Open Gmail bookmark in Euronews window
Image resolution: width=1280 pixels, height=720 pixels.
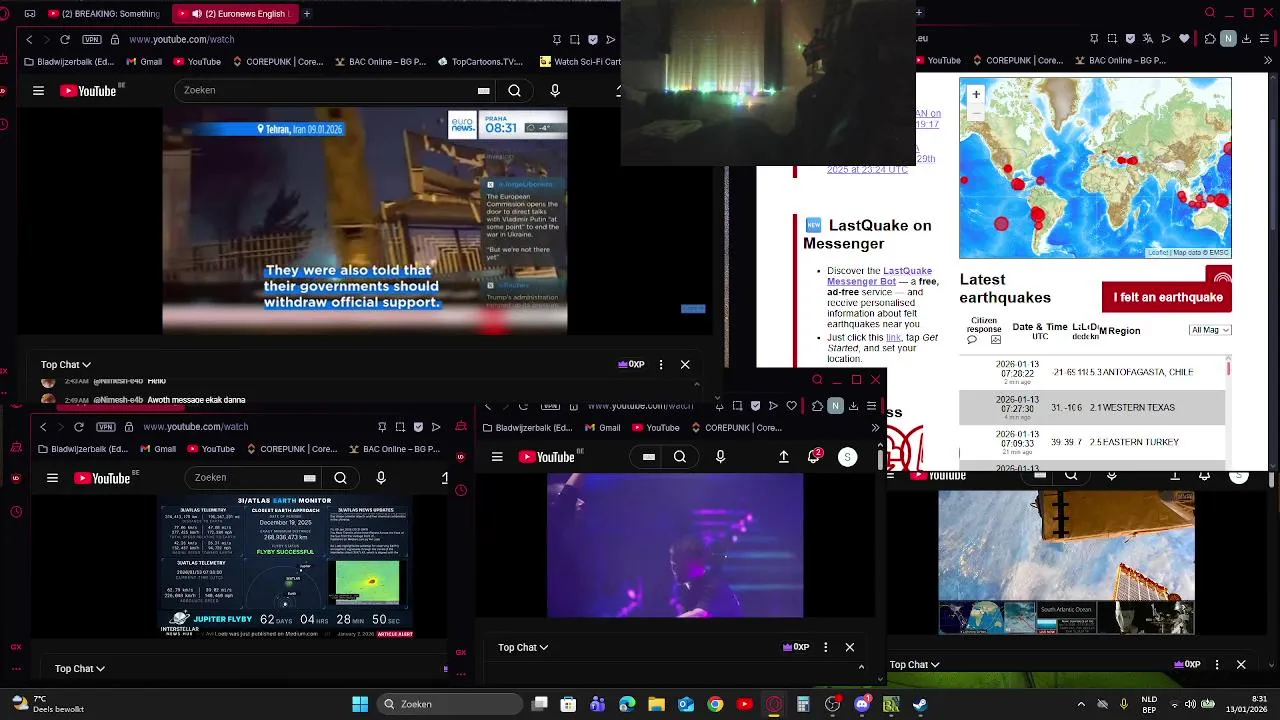(144, 62)
